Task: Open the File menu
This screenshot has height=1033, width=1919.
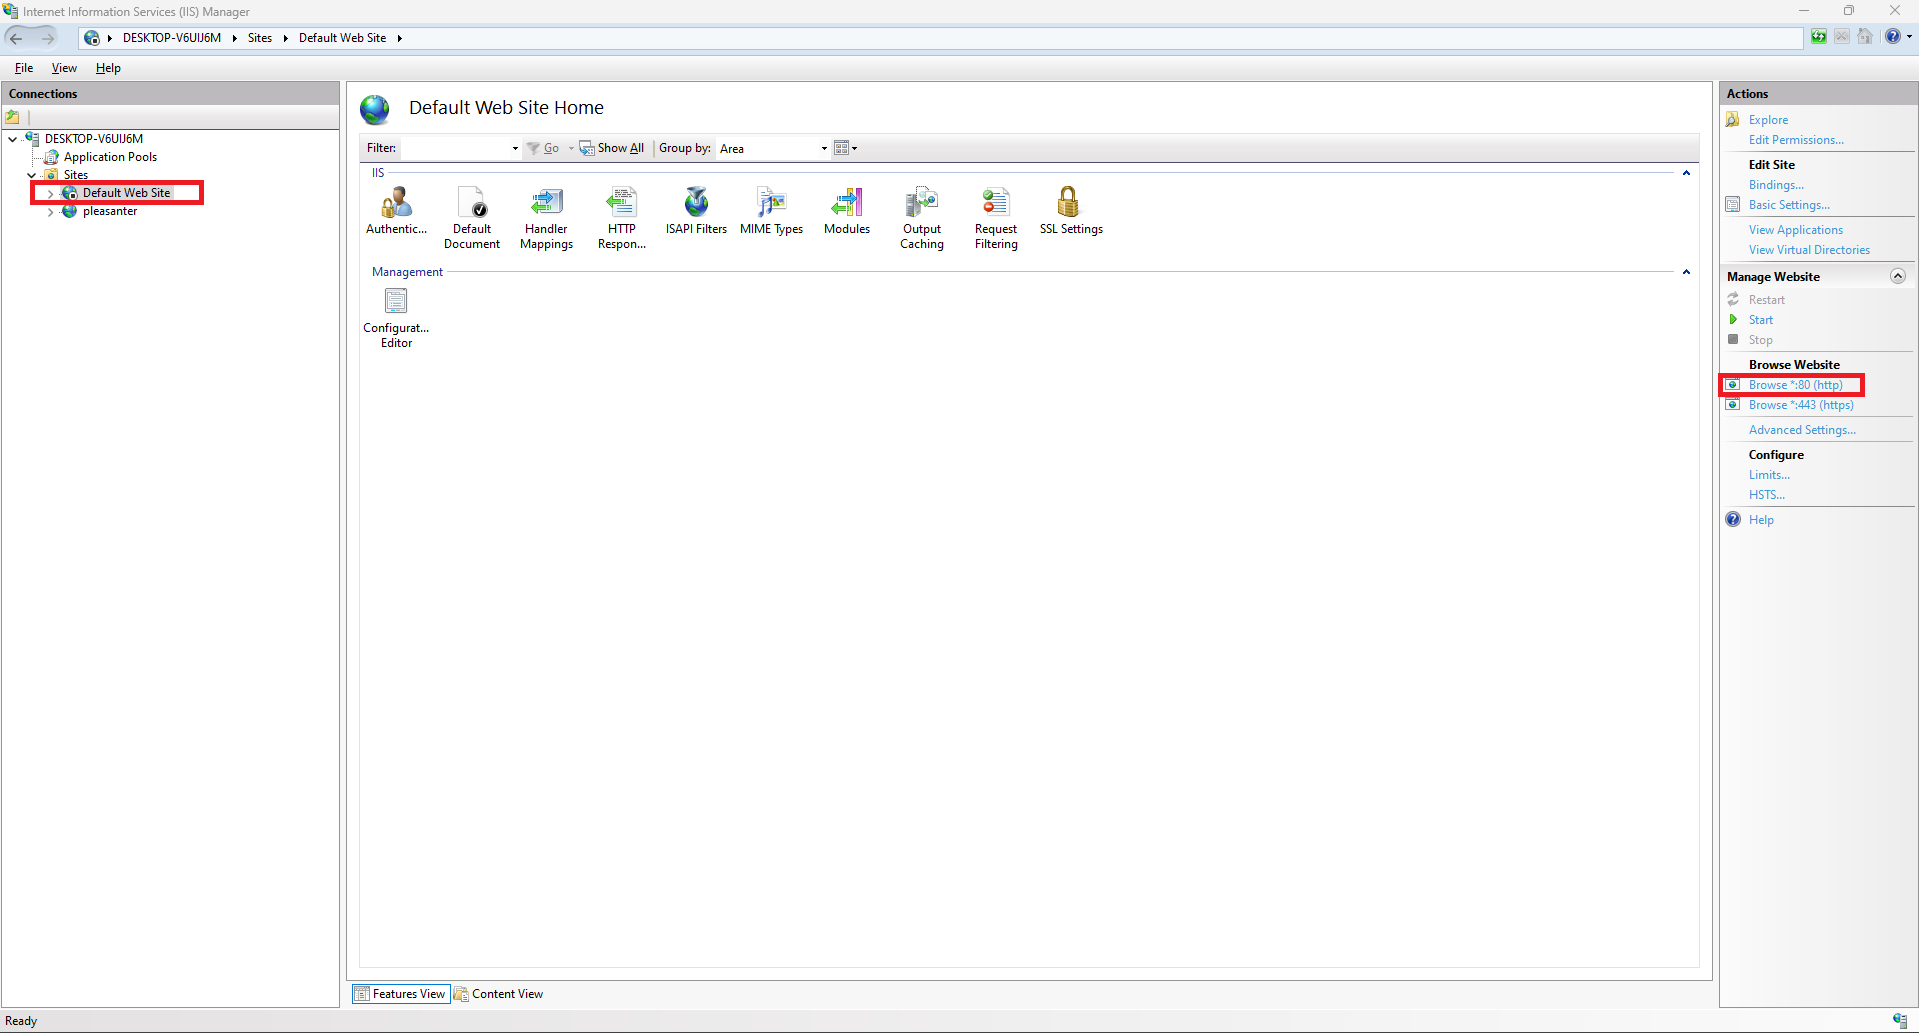Action: (x=24, y=68)
